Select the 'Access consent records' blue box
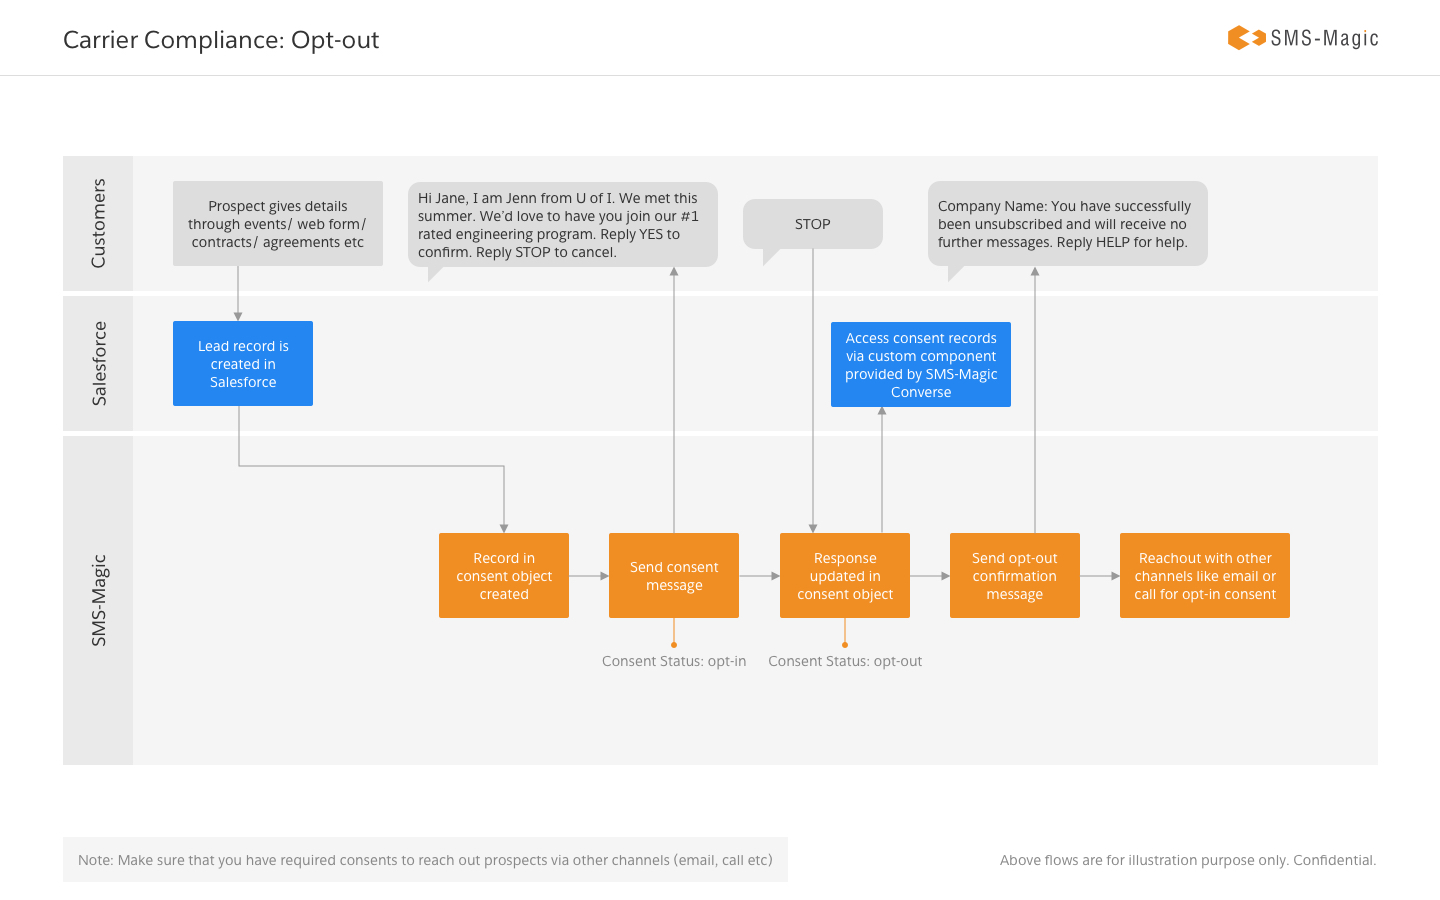The width and height of the screenshot is (1440, 900). point(921,365)
